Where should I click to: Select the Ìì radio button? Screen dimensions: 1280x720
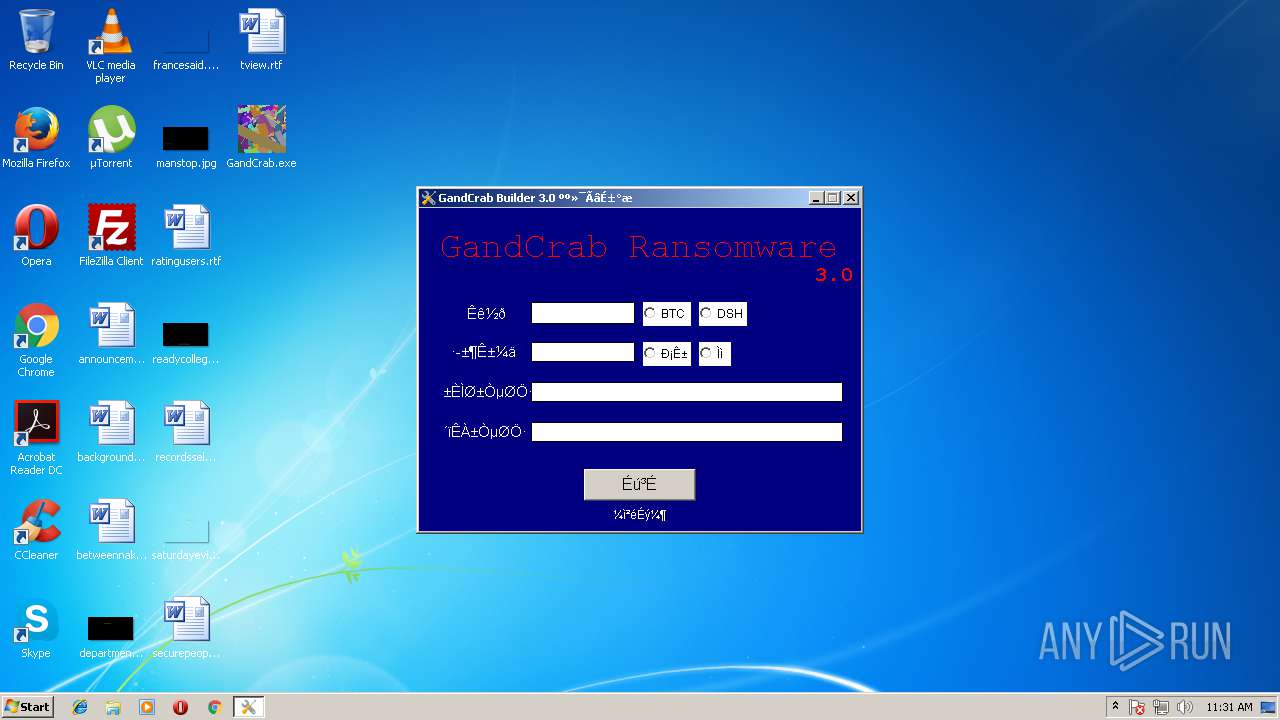pos(706,353)
